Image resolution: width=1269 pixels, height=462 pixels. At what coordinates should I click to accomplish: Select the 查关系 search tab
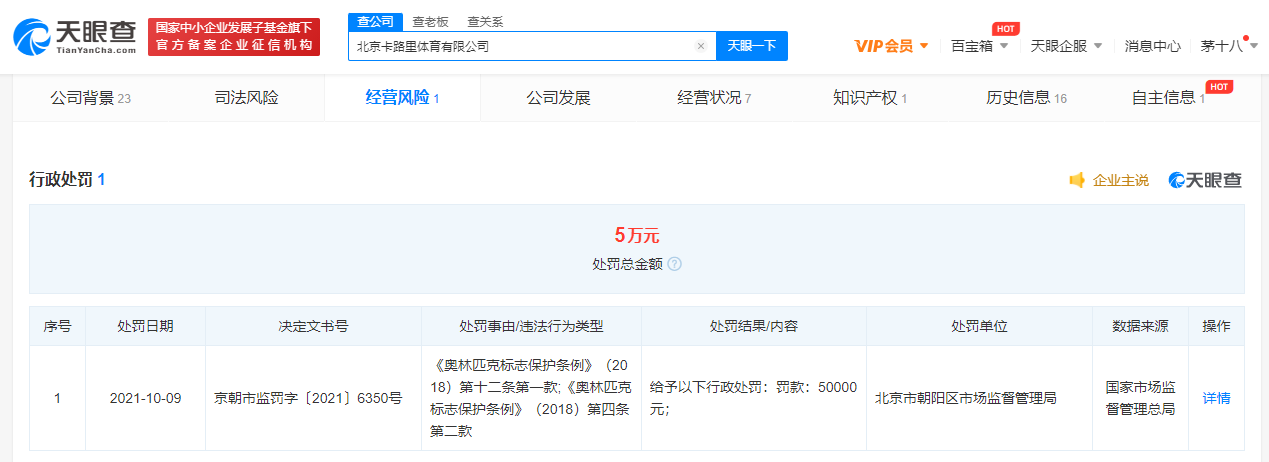point(485,21)
